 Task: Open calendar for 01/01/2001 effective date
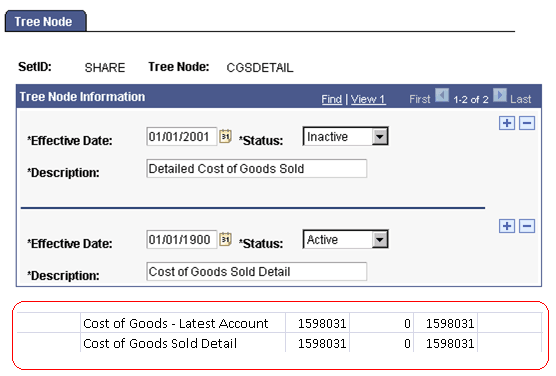click(225, 136)
